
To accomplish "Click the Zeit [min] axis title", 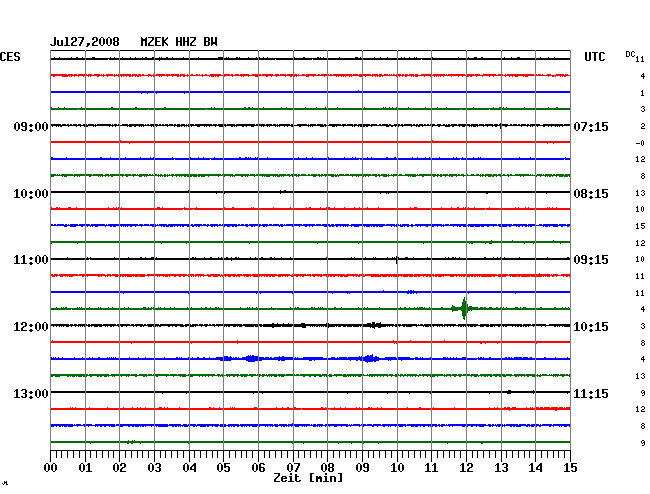I will (307, 479).
